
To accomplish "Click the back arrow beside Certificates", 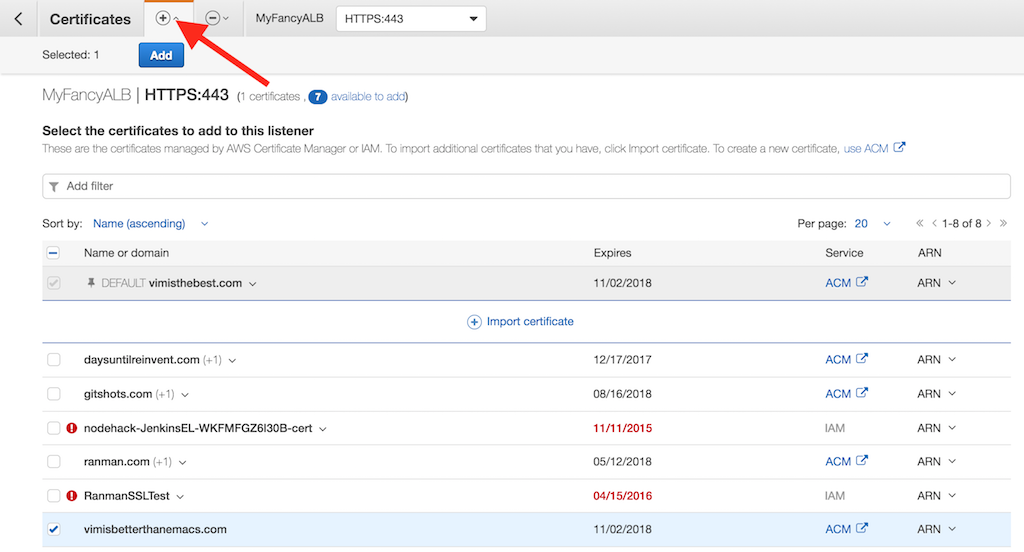I will click(x=18, y=19).
